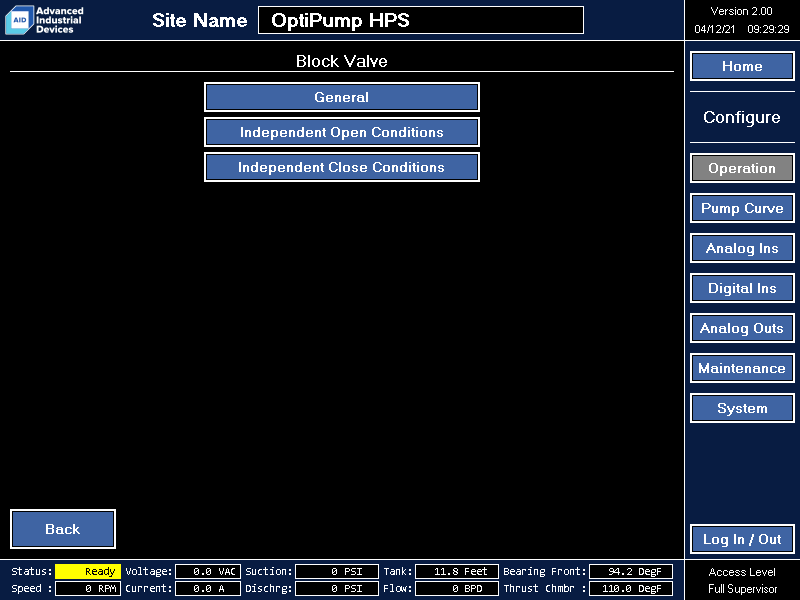Screen dimensions: 800x600
Task: Click the Configure section label
Action: click(742, 117)
